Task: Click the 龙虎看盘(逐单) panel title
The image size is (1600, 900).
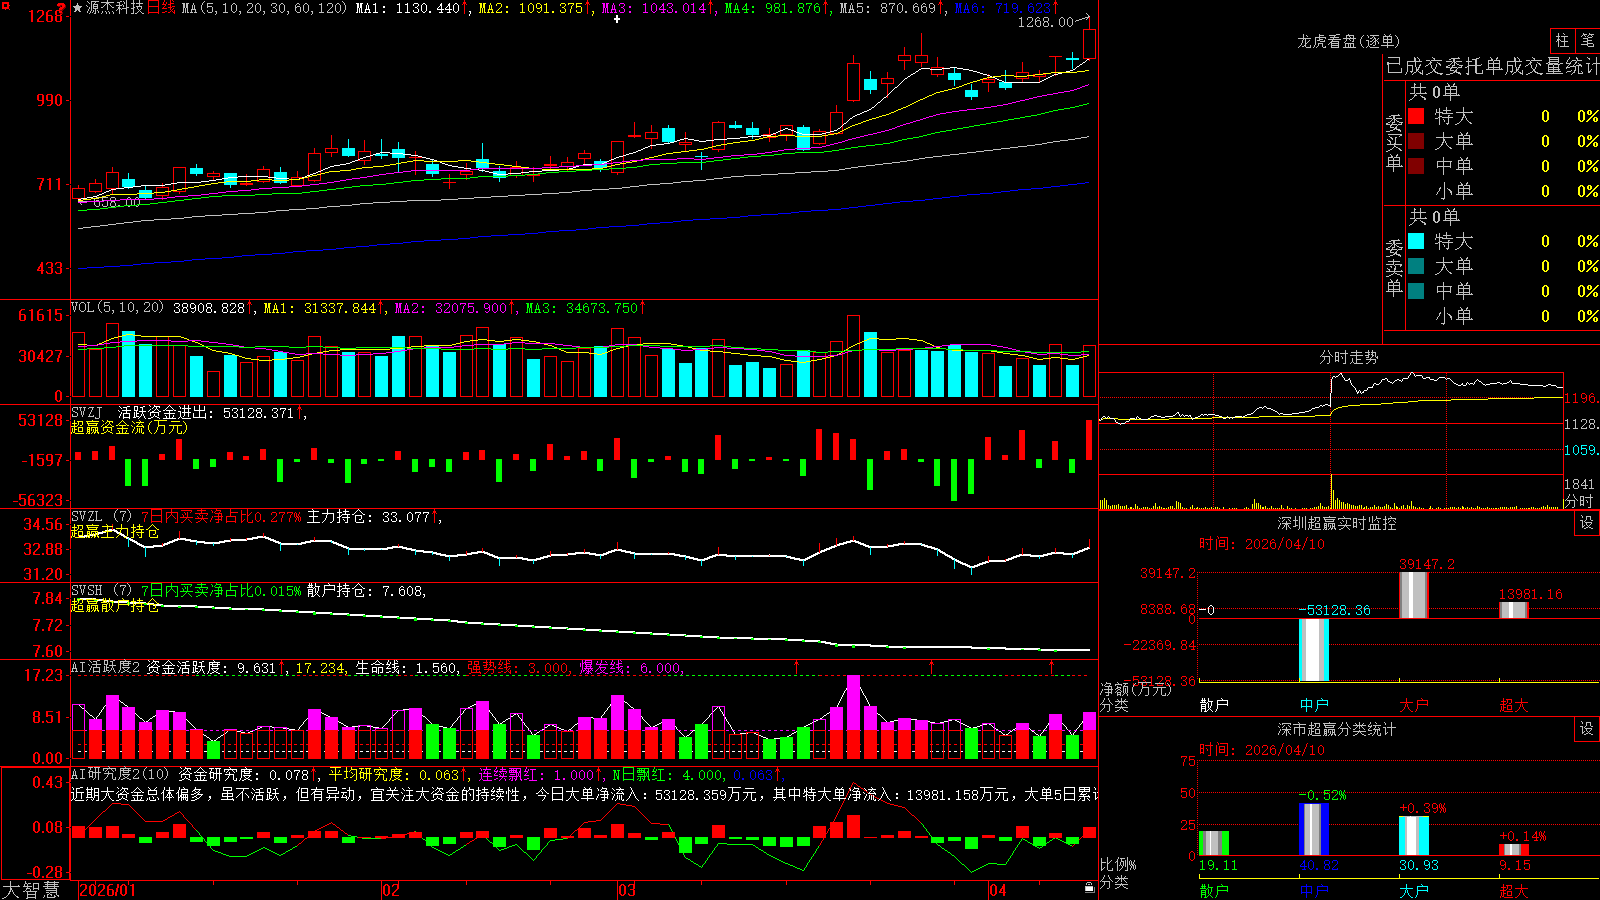Action: pyautogui.click(x=1348, y=41)
